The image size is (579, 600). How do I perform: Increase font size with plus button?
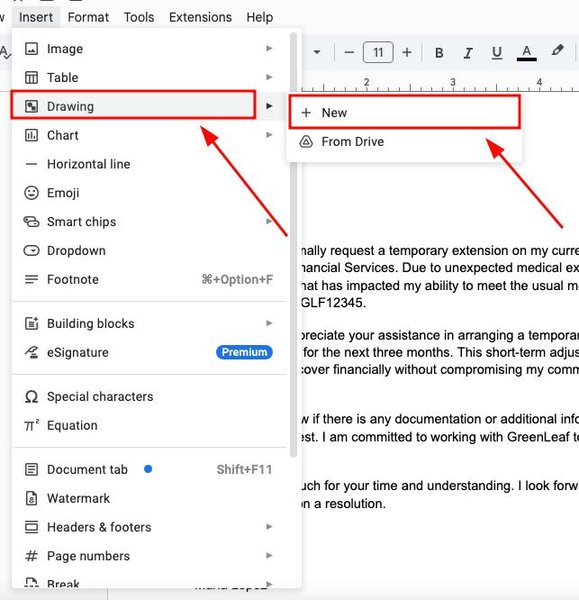[x=407, y=52]
